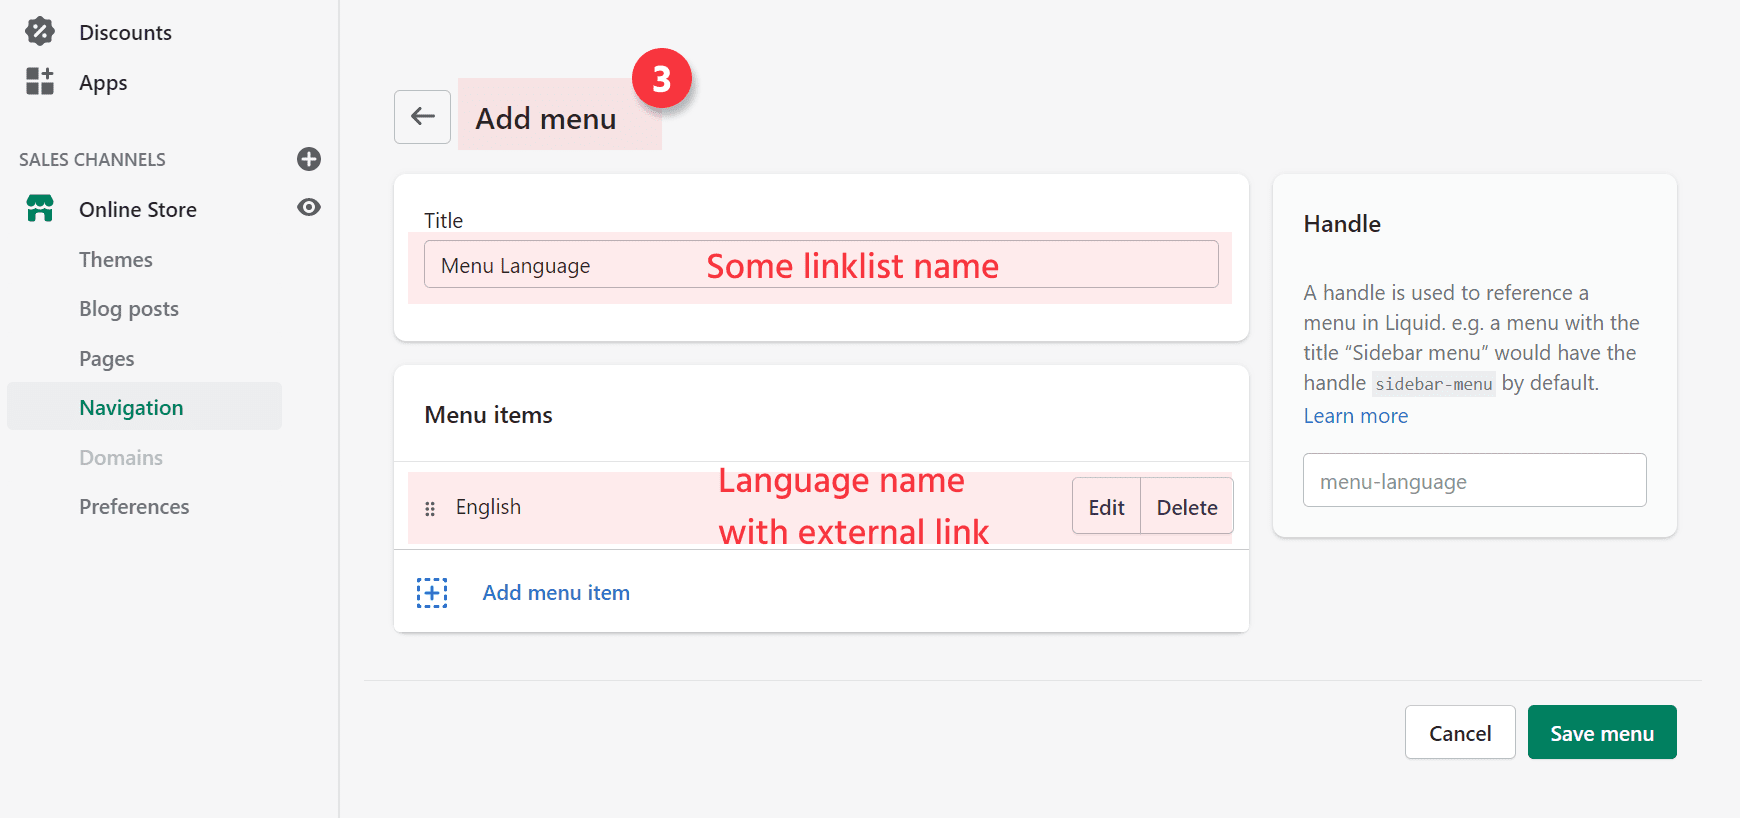Screen dimensions: 1740x818
Task: Open Domains settings
Action: tap(121, 458)
